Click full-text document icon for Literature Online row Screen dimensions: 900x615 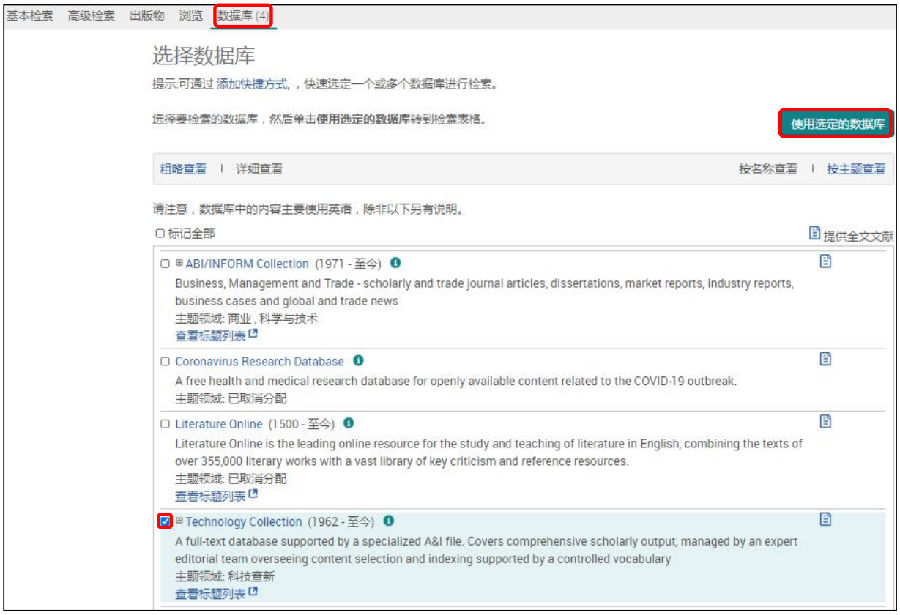pyautogui.click(x=825, y=421)
